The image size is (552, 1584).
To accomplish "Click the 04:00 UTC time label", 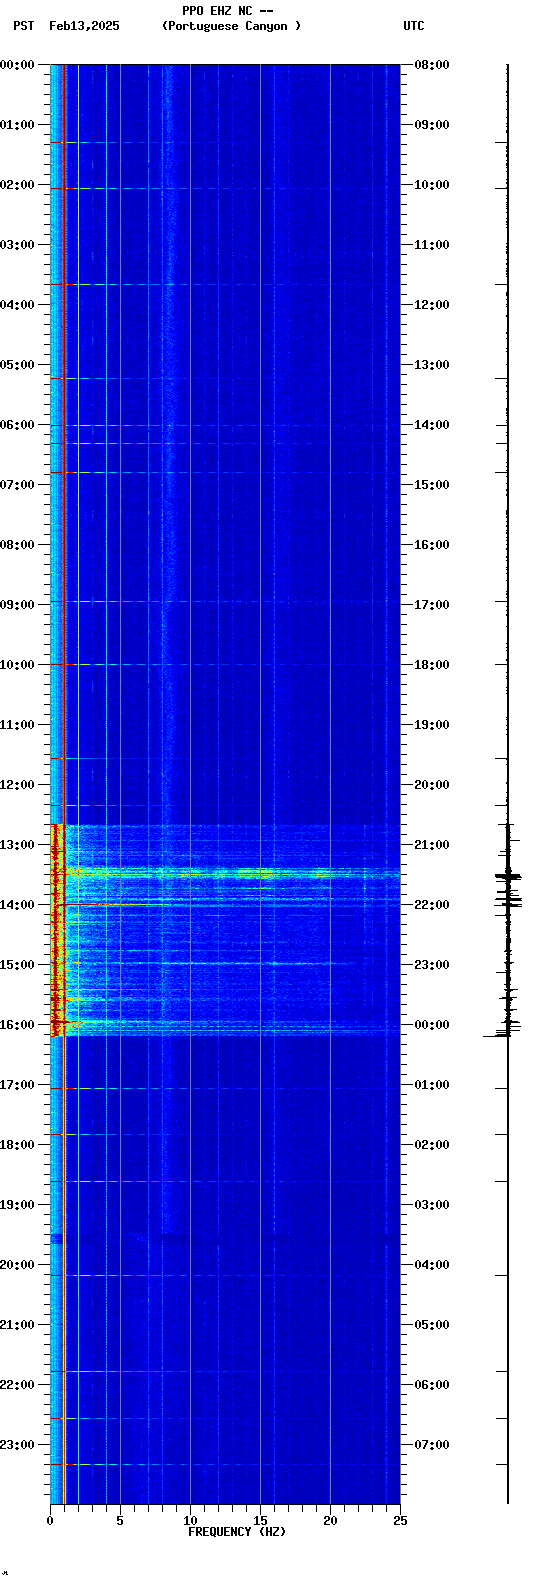I will click(x=431, y=1265).
